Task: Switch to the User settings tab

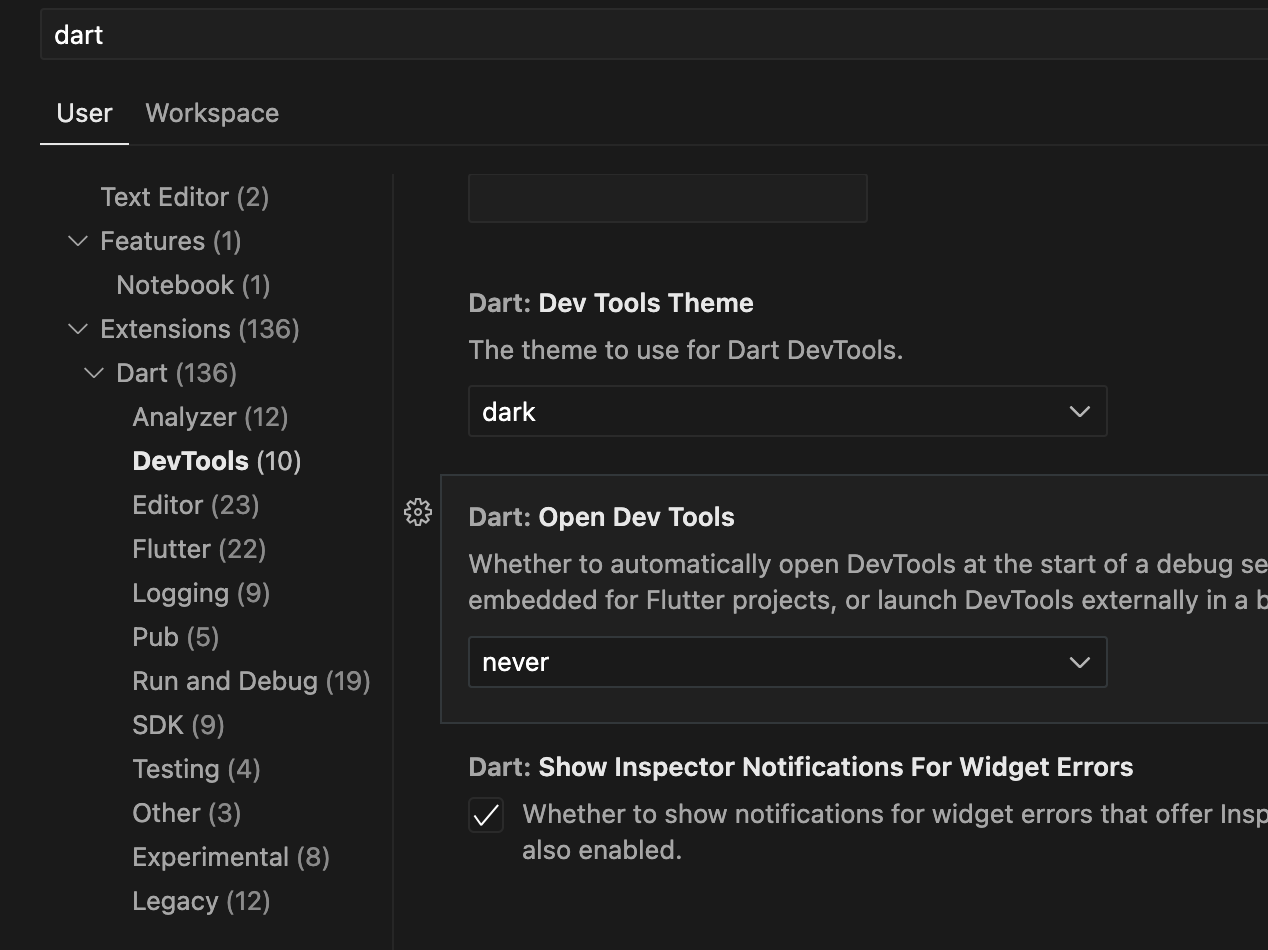Action: pos(84,113)
